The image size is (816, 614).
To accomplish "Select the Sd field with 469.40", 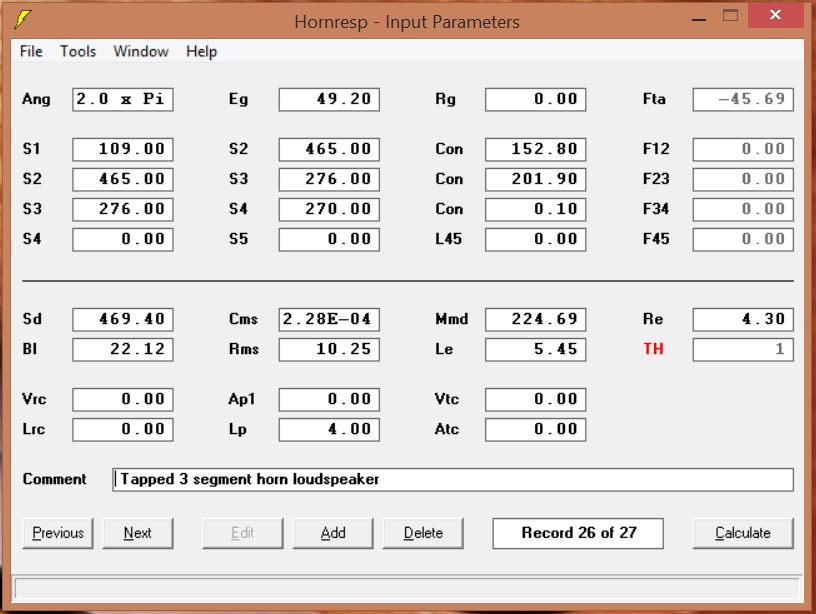I will coord(123,319).
